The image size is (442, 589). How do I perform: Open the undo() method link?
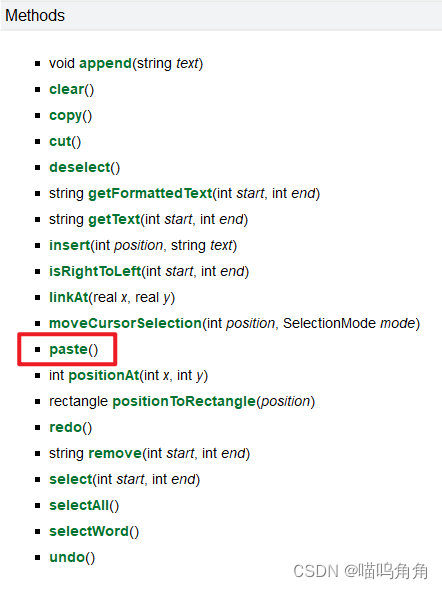(67, 557)
